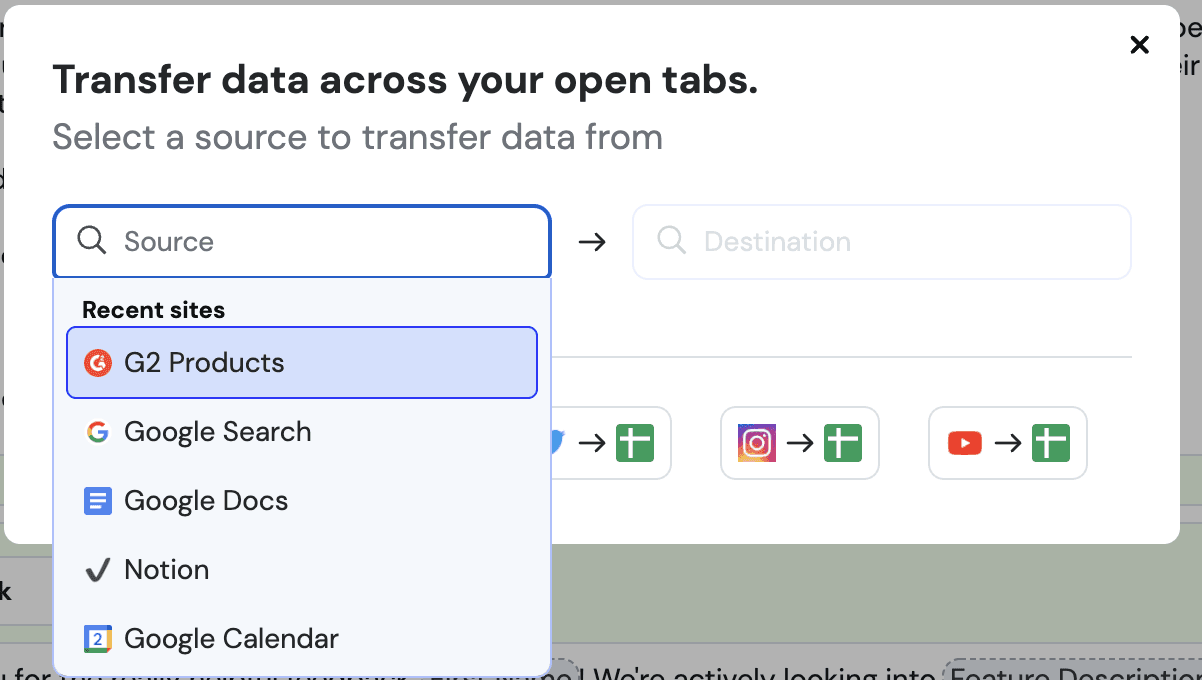Select Google Calendar as the data source
The width and height of the screenshot is (1202, 680).
click(230, 639)
